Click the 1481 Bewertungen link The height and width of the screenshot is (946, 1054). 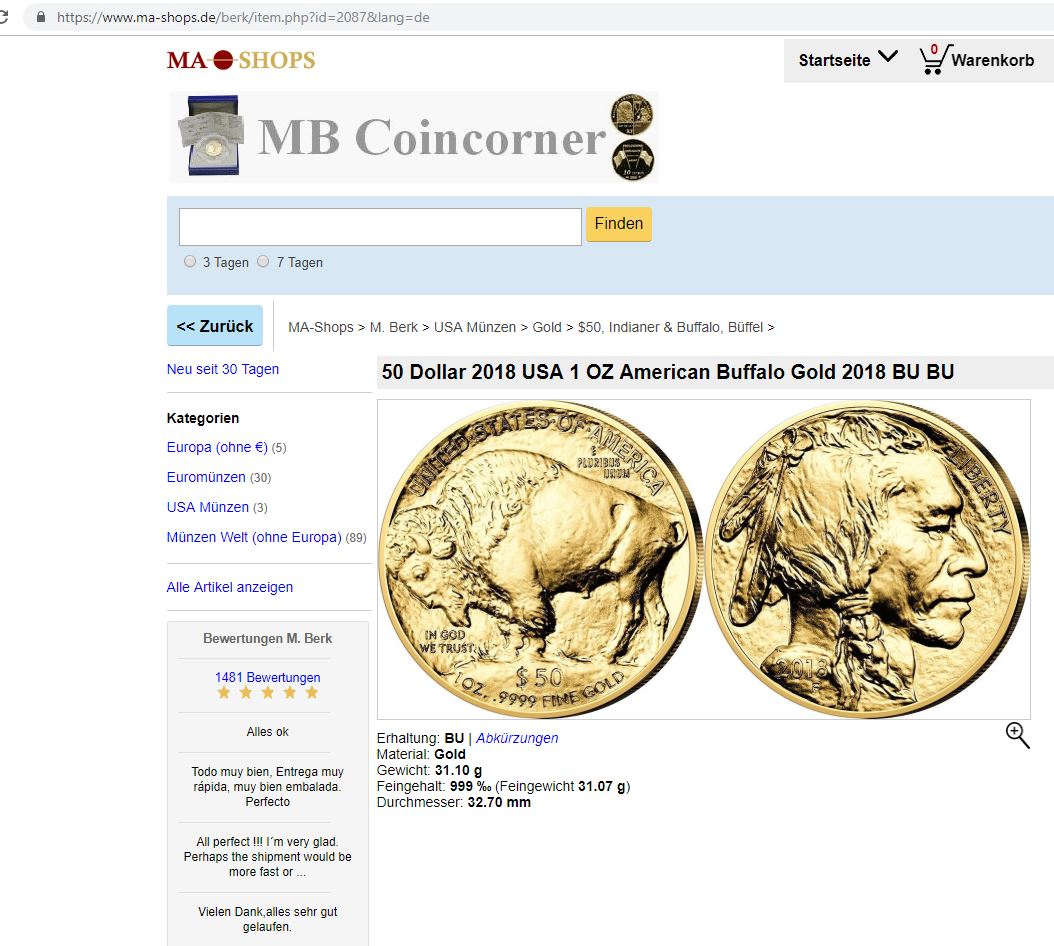(268, 677)
